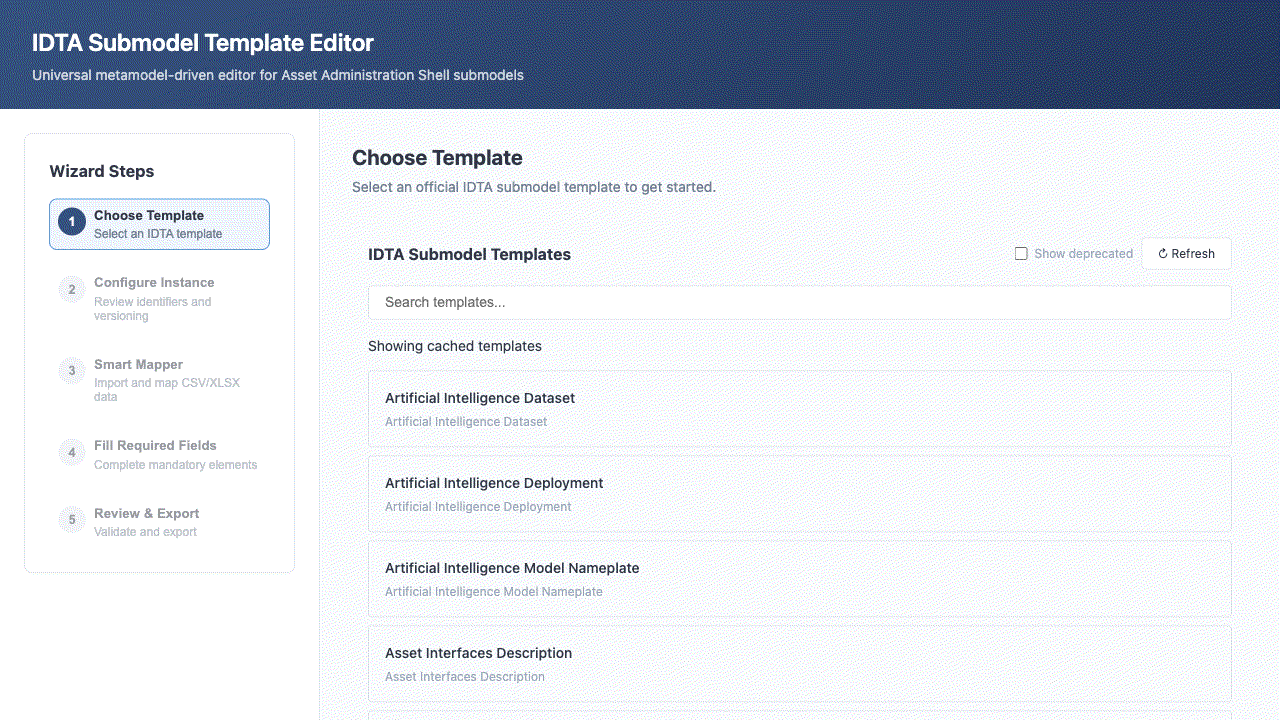The height and width of the screenshot is (720, 1280).
Task: Click the step 5 number circle
Action: [x=72, y=520]
